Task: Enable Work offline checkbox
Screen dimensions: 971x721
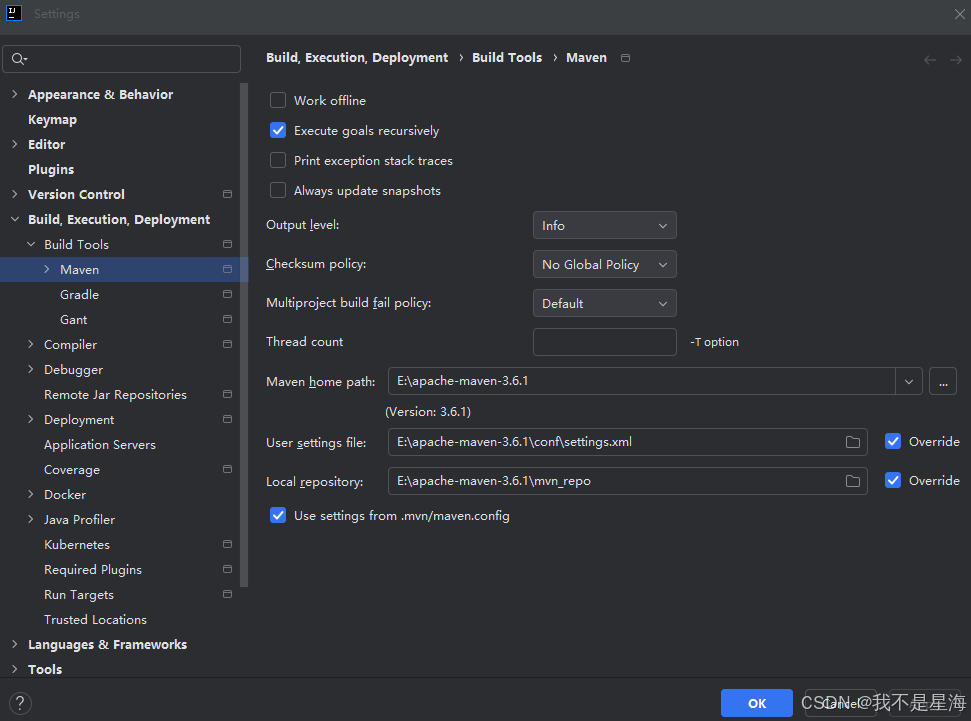Action: tap(278, 100)
